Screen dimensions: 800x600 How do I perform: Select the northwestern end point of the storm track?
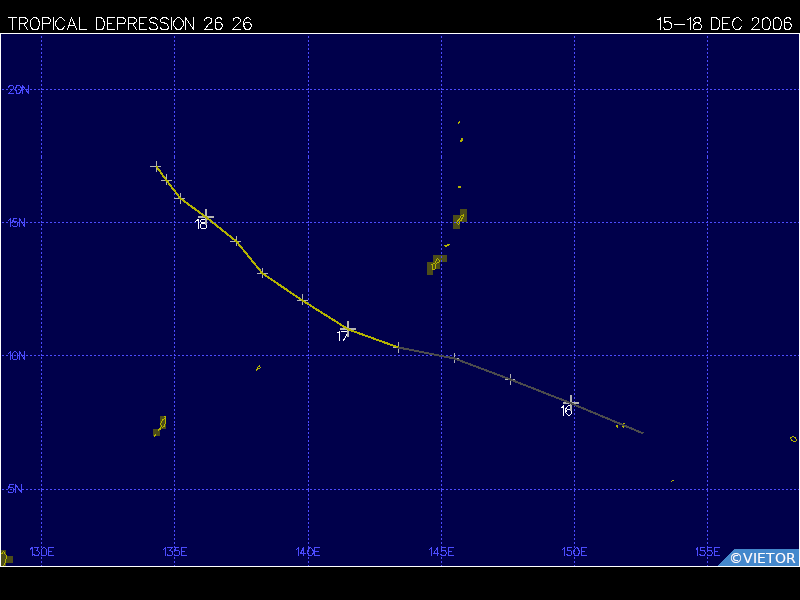click(x=156, y=166)
